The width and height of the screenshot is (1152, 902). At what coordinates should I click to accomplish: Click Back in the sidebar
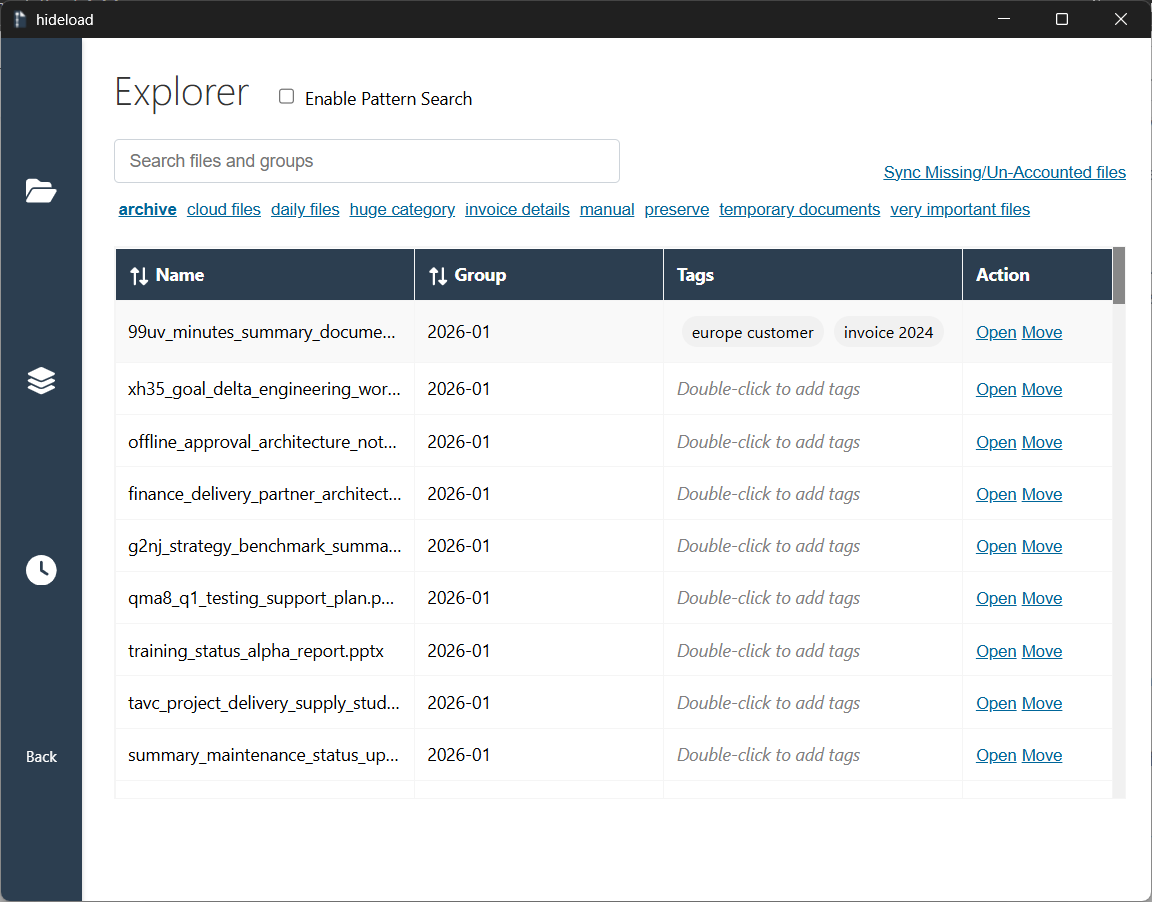point(41,757)
